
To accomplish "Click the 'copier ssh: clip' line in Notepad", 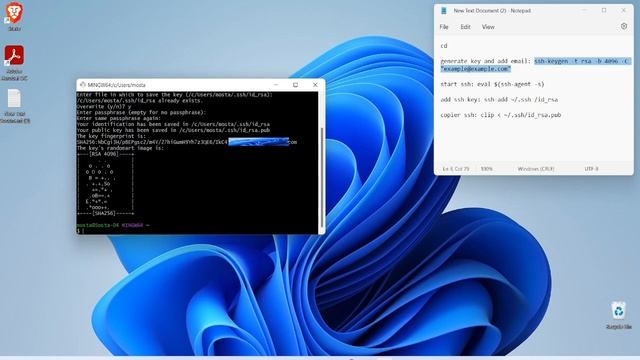I will 500,115.
